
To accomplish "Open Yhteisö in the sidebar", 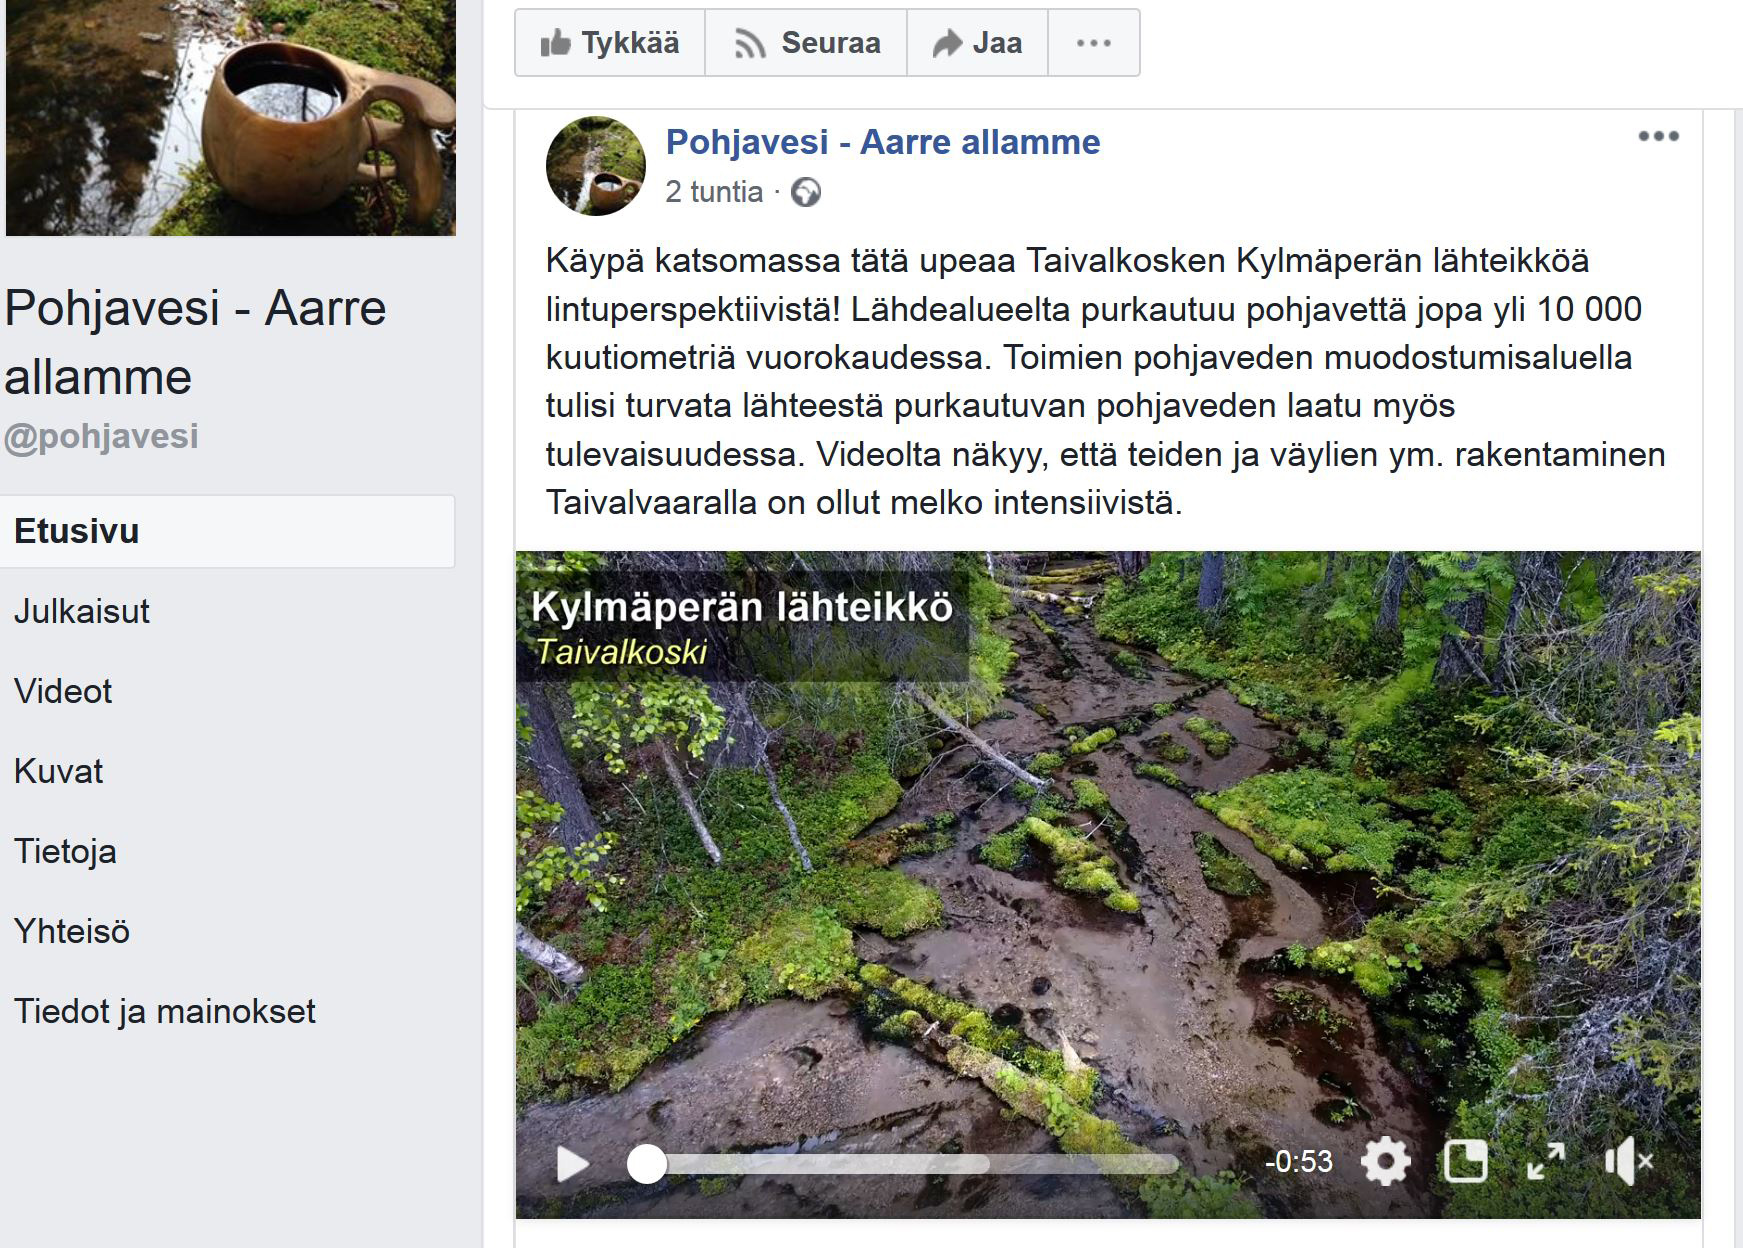I will [72, 931].
